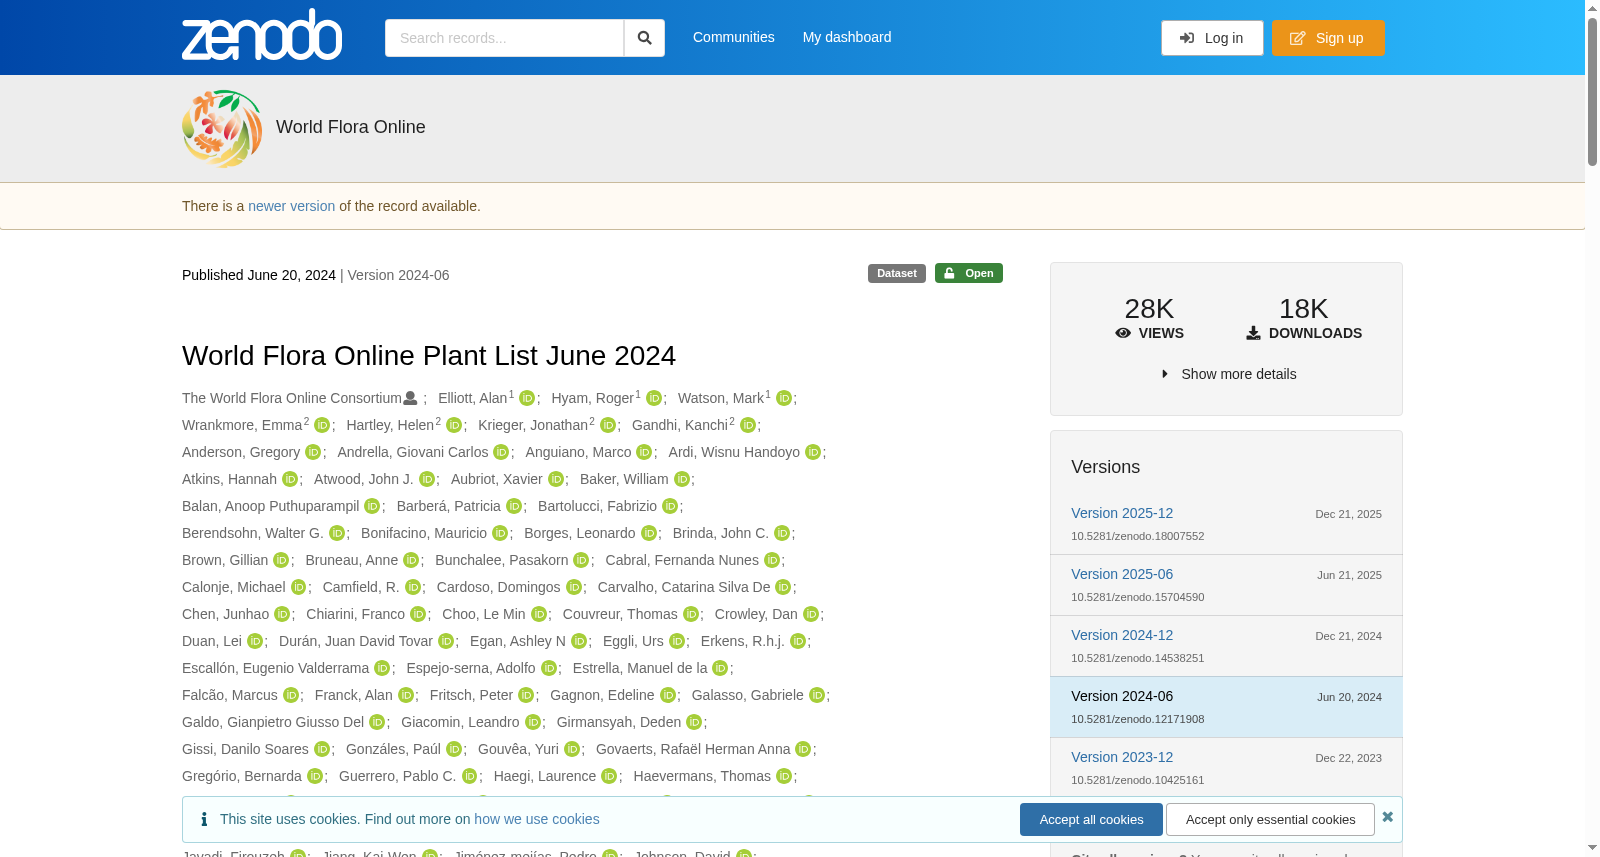Click author name Govaerts, Rafaël Herman Anna
This screenshot has width=1600, height=857.
pyautogui.click(x=693, y=749)
